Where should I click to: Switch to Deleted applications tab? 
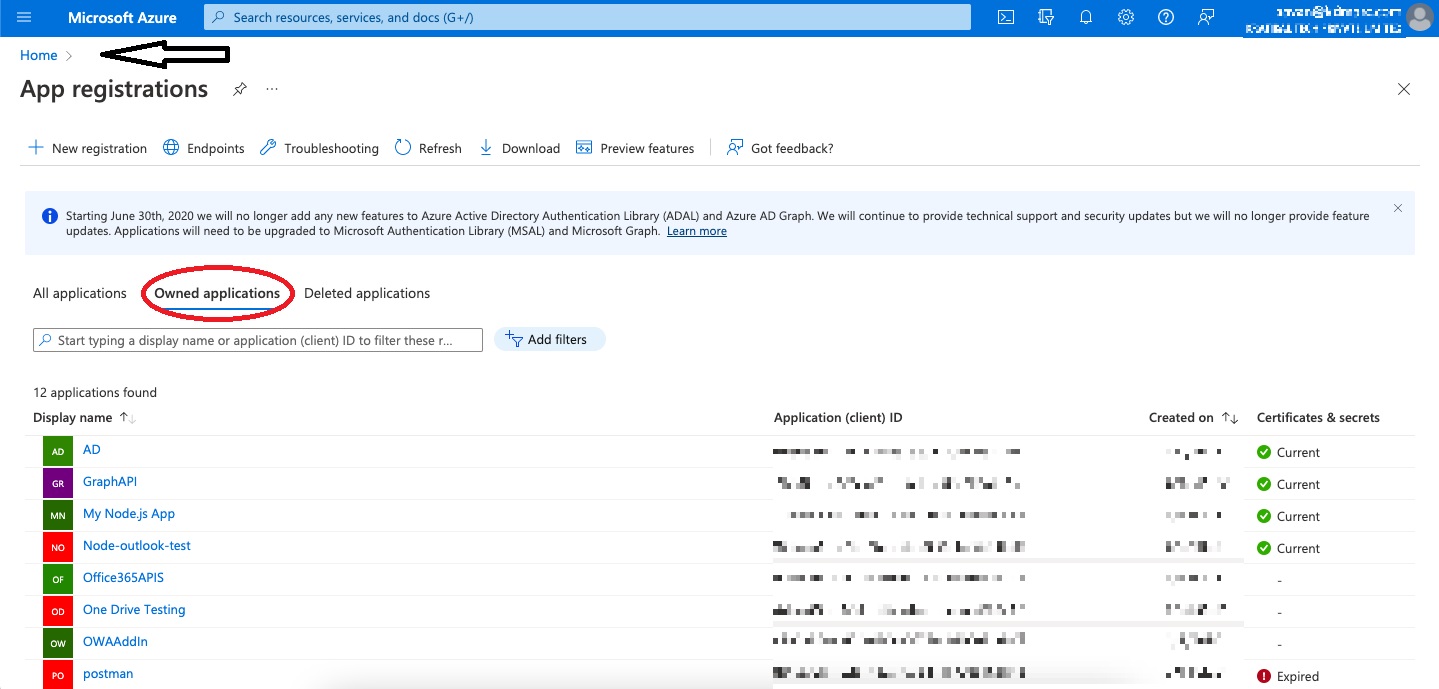coord(367,293)
